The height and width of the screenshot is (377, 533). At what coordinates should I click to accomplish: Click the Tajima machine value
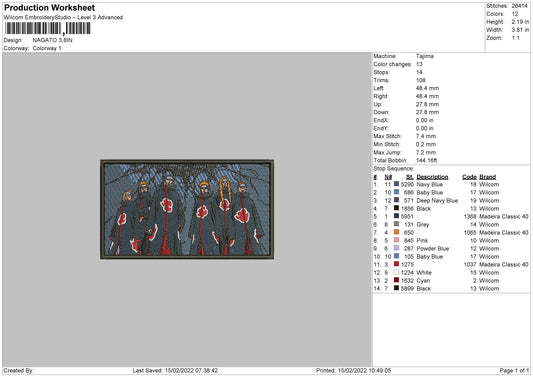pyautogui.click(x=425, y=56)
